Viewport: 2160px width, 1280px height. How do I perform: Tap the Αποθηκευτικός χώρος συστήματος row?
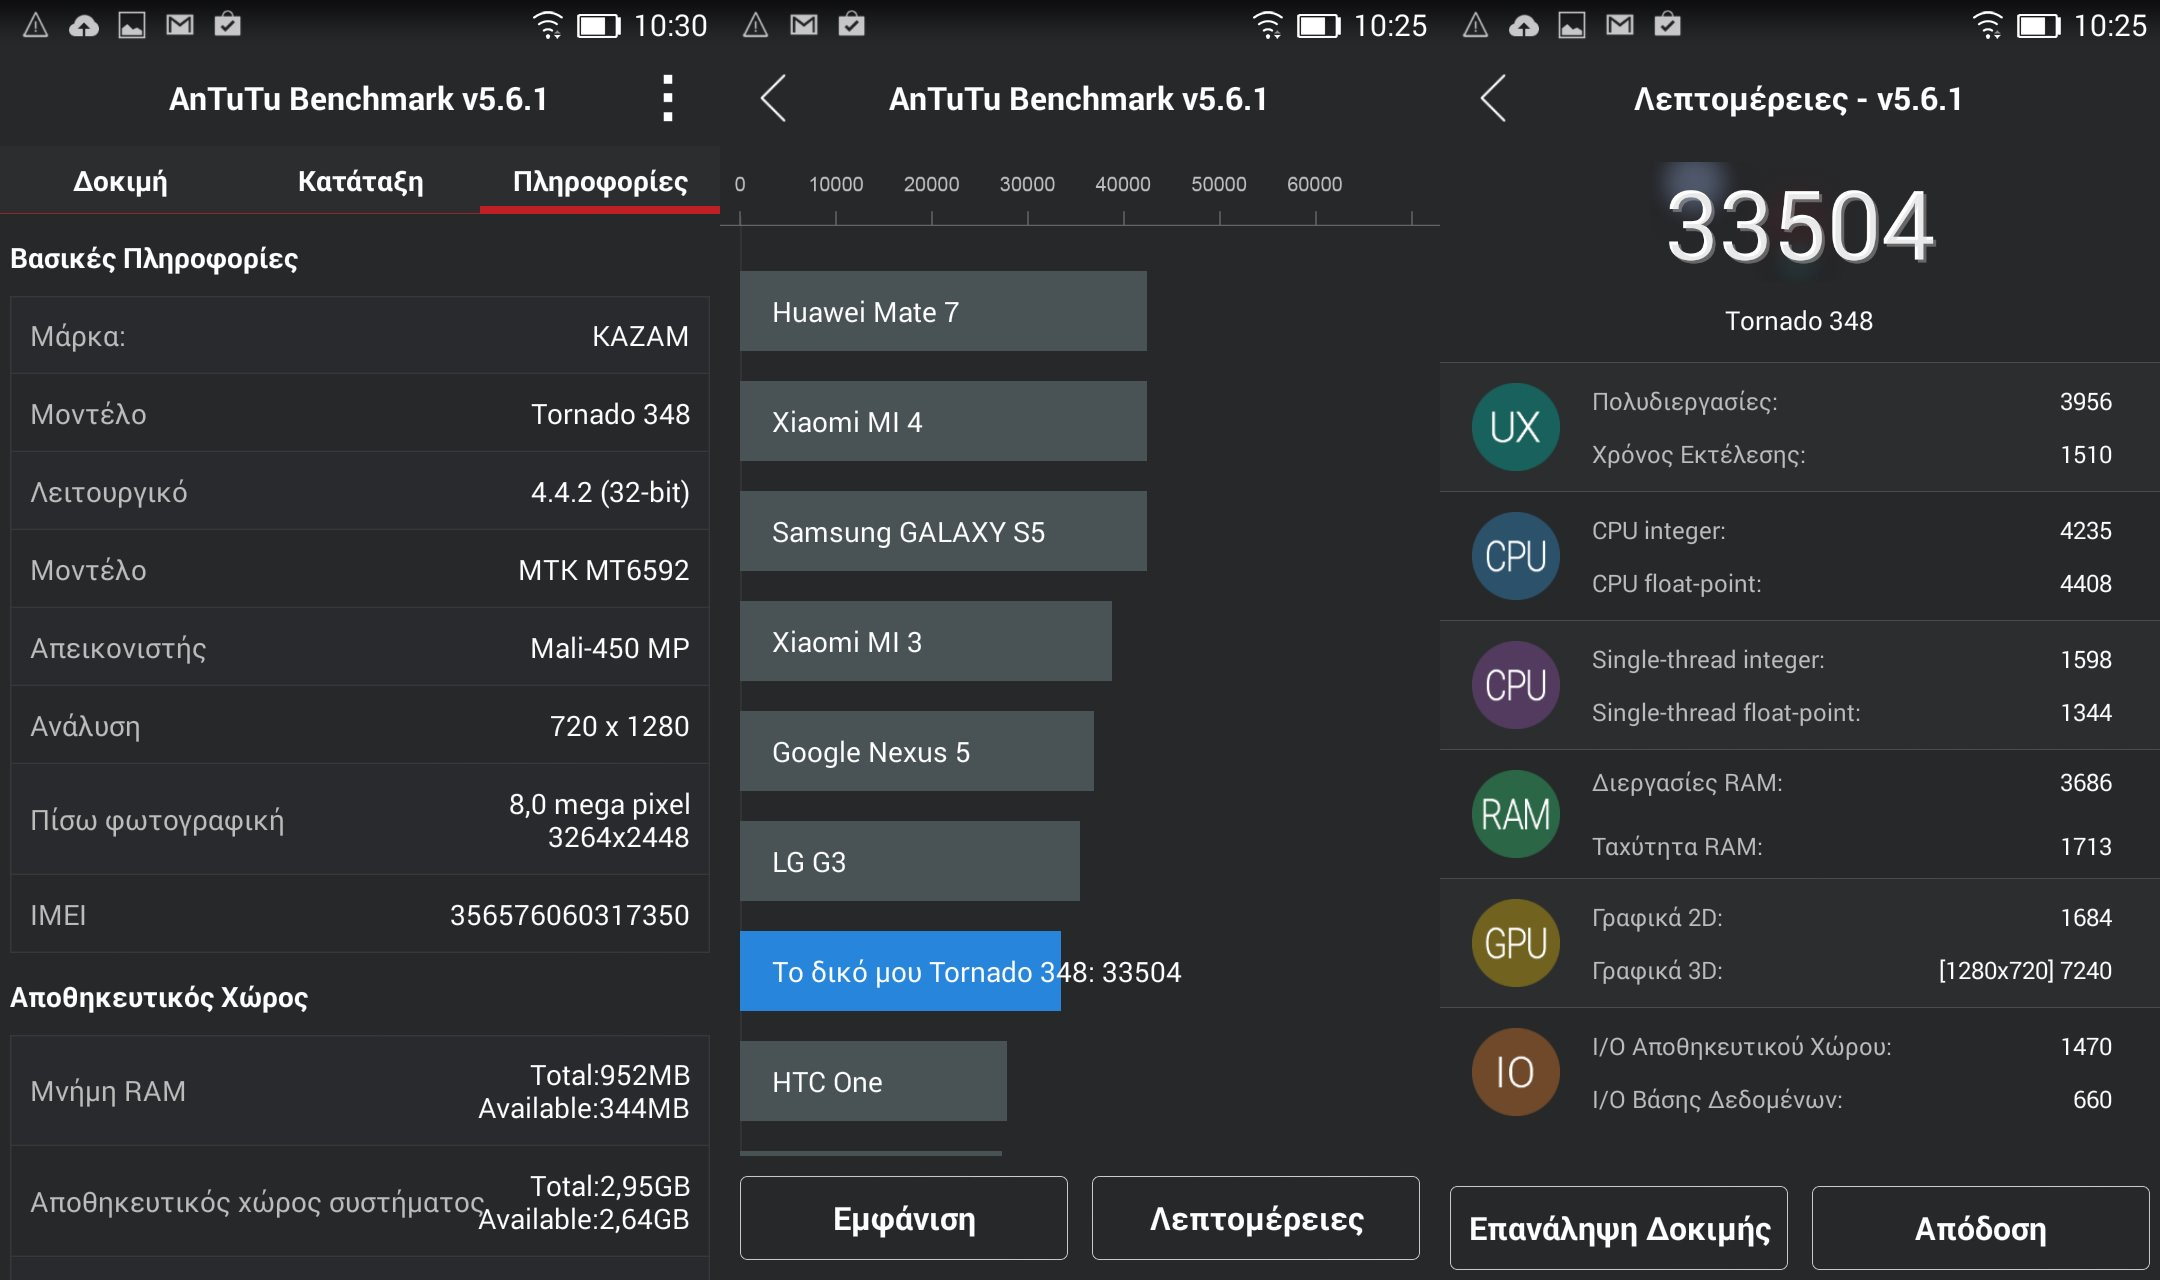pyautogui.click(x=360, y=1202)
